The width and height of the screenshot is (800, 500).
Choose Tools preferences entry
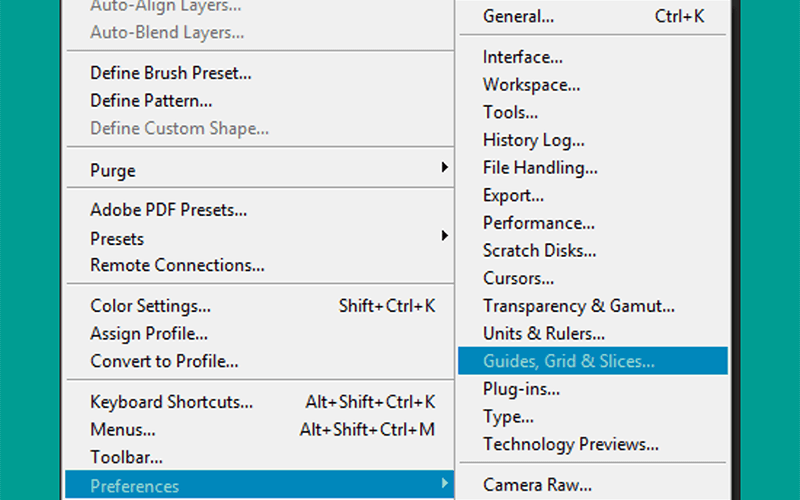[593, 112]
